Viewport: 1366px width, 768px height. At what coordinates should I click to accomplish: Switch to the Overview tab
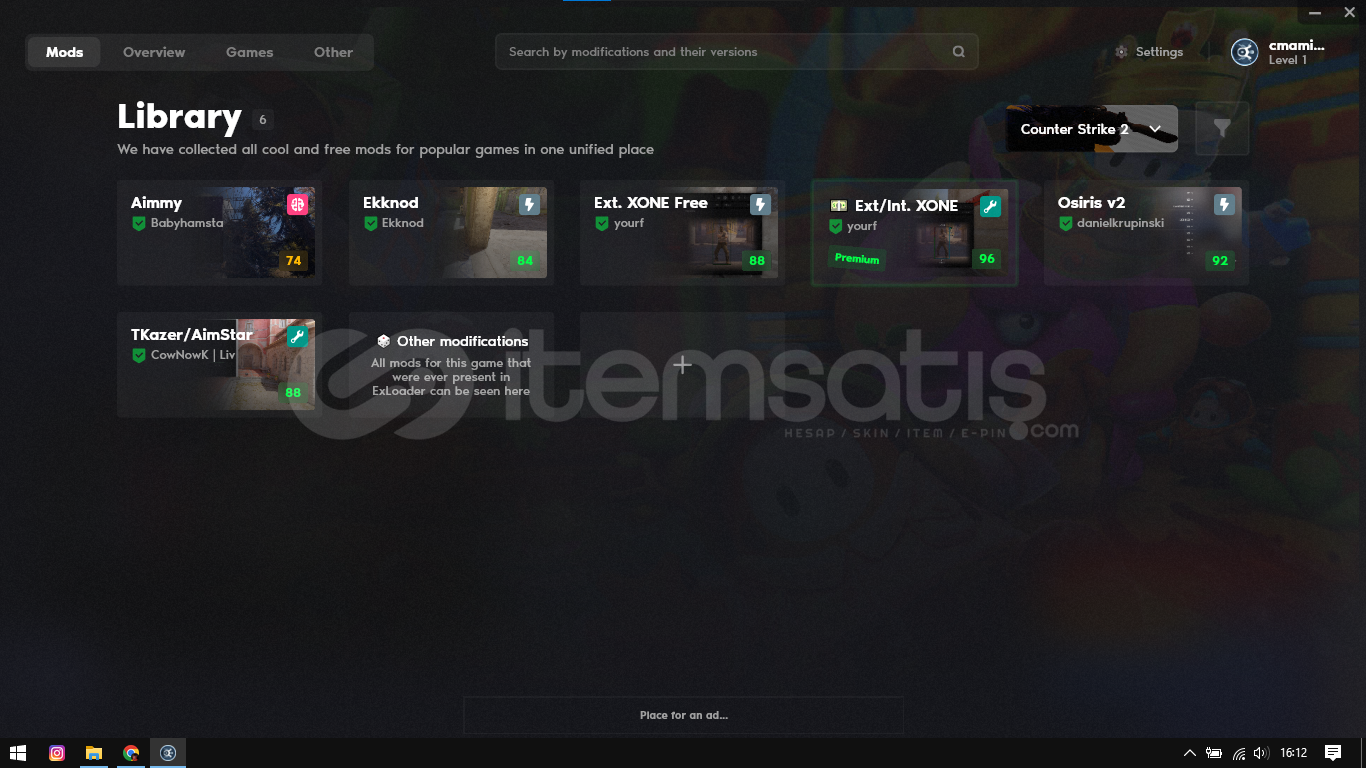(x=154, y=52)
